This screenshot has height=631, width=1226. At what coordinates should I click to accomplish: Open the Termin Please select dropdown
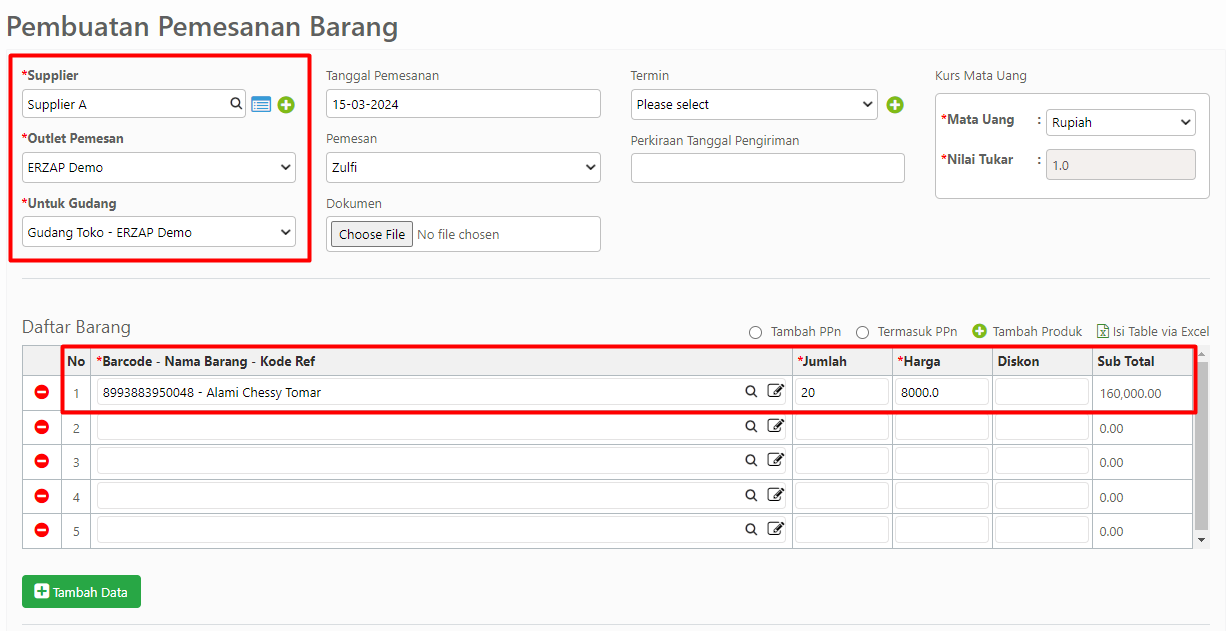click(x=754, y=104)
